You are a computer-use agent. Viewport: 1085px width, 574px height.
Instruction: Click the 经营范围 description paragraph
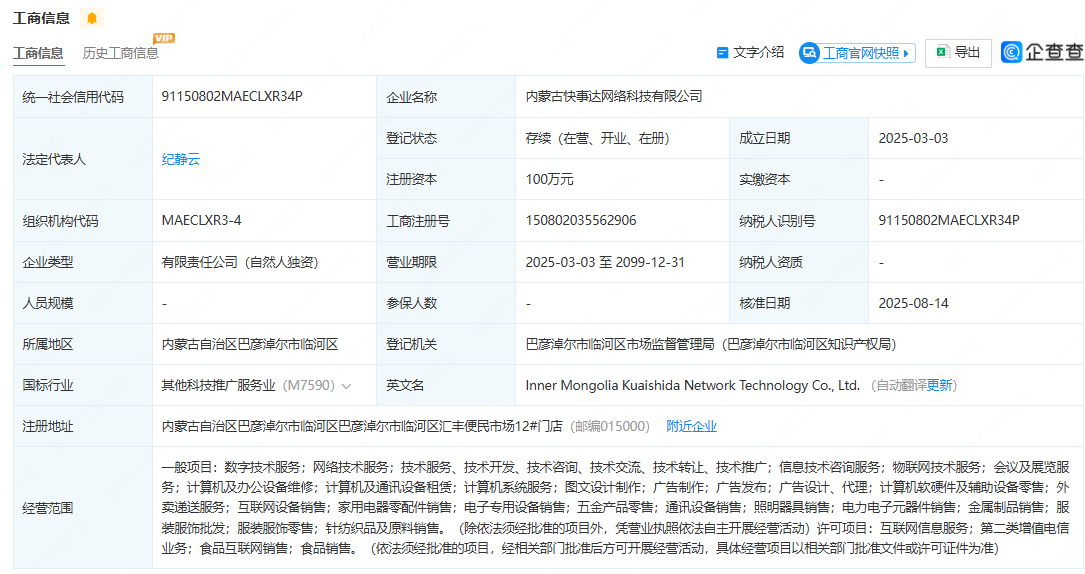615,508
